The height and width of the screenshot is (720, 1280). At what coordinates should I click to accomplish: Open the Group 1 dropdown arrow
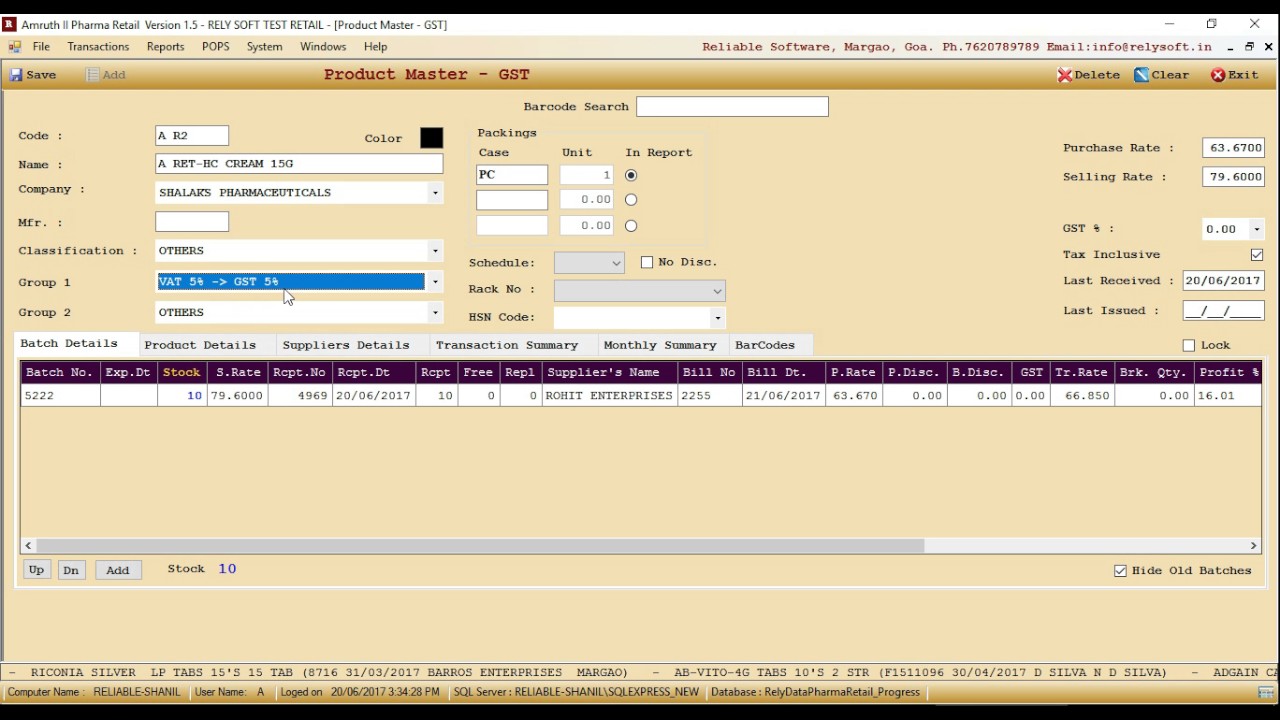435,282
